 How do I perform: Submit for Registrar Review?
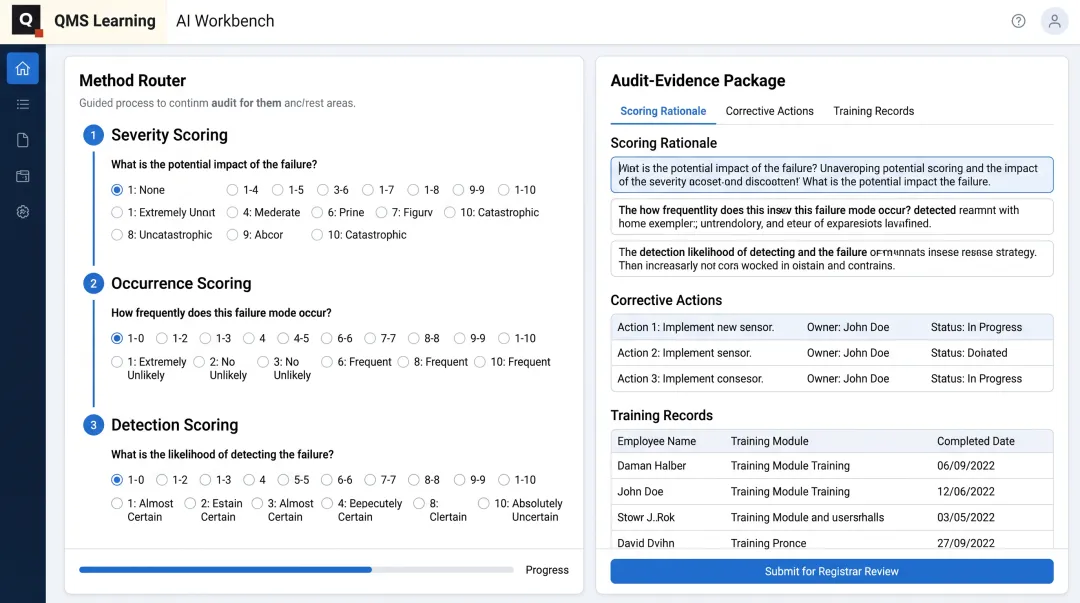(831, 571)
